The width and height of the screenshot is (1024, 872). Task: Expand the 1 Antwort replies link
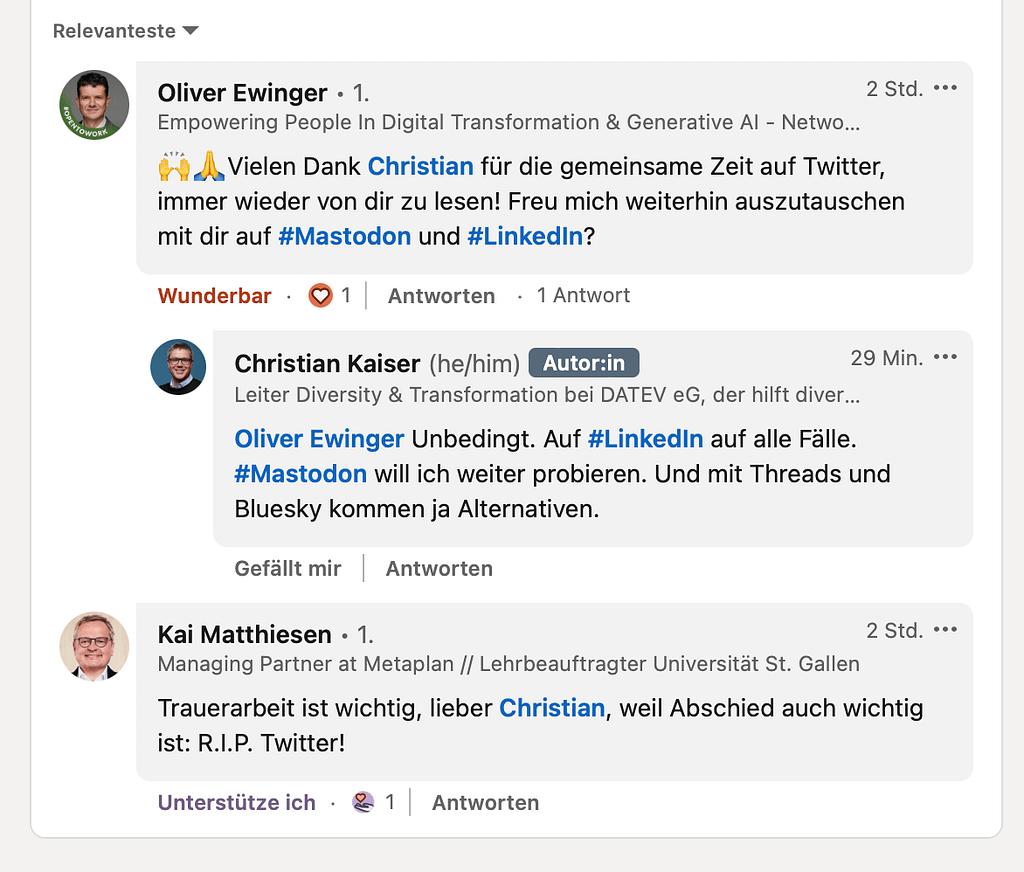coord(583,296)
